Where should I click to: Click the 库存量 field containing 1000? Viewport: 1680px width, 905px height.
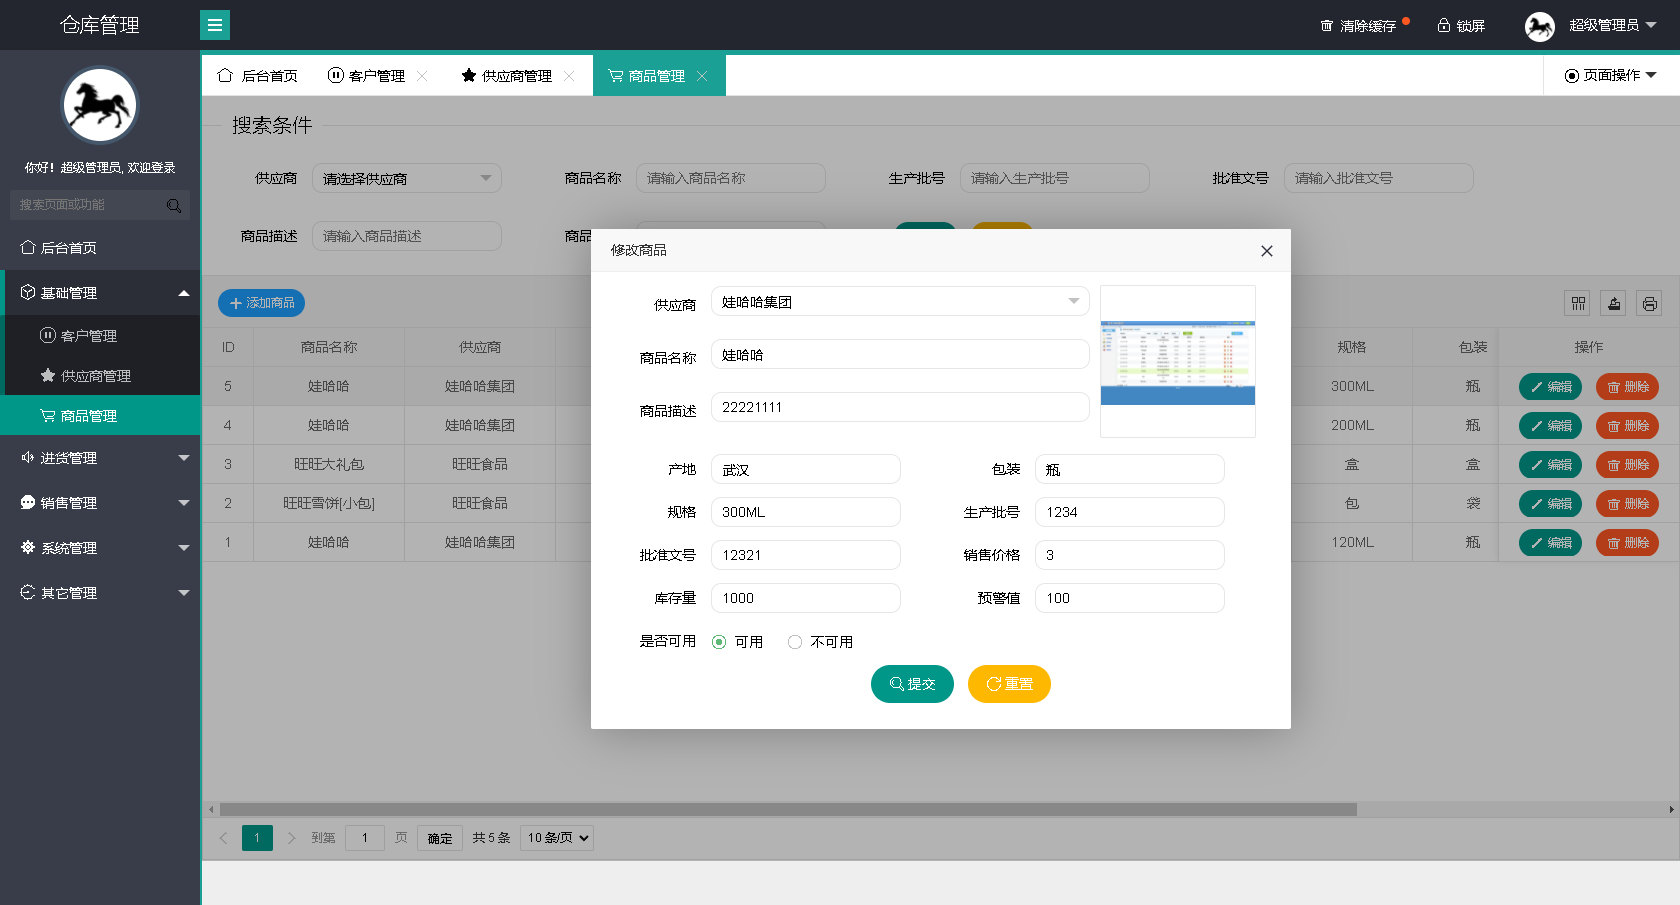point(806,598)
